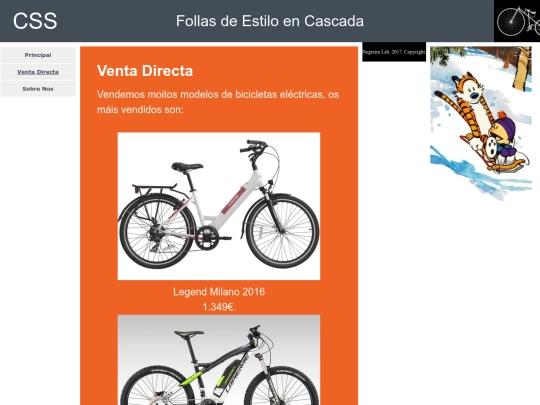This screenshot has width=540, height=405.
Task: Click the Legend Milano 2016 caption
Action: (219, 292)
